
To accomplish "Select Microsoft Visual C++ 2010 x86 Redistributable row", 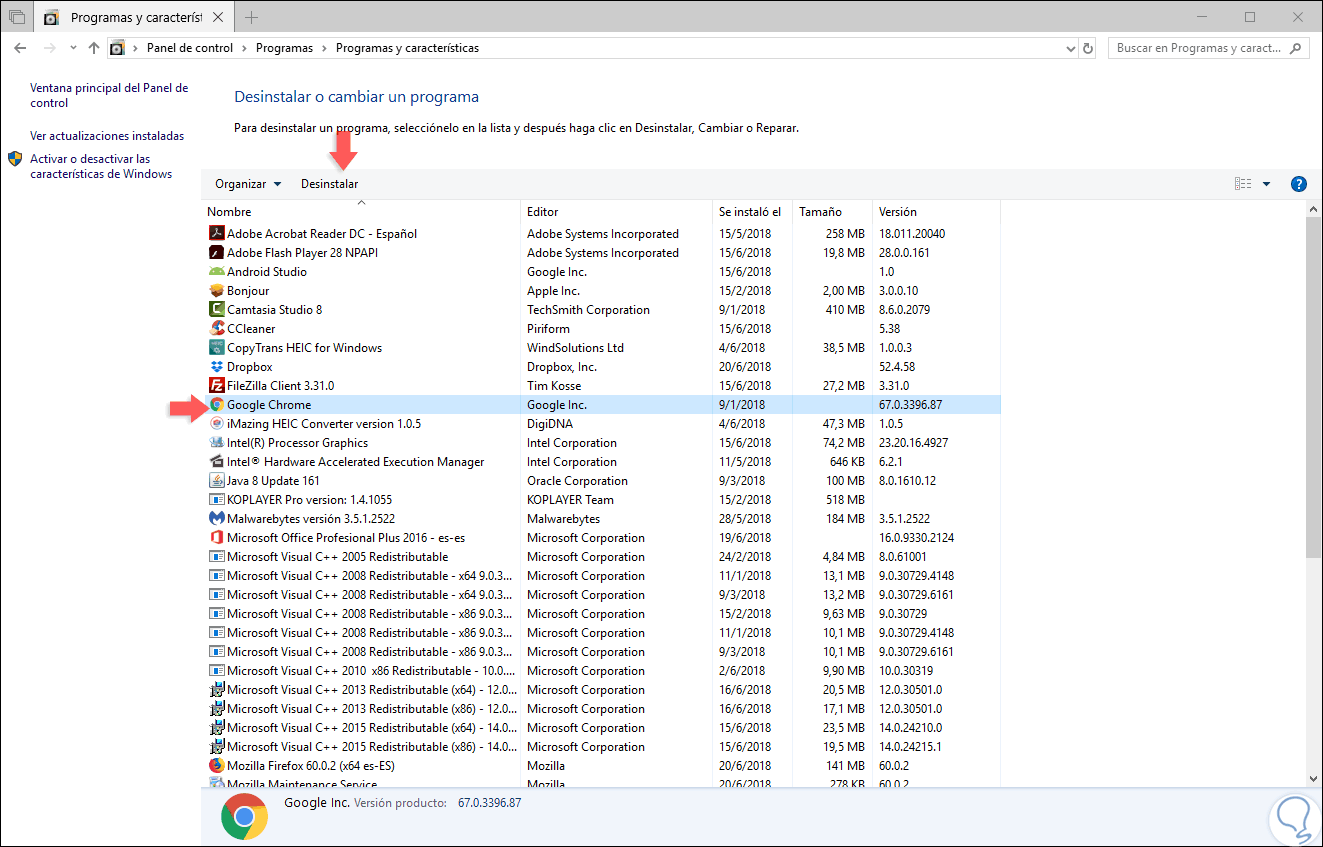I will coord(600,671).
